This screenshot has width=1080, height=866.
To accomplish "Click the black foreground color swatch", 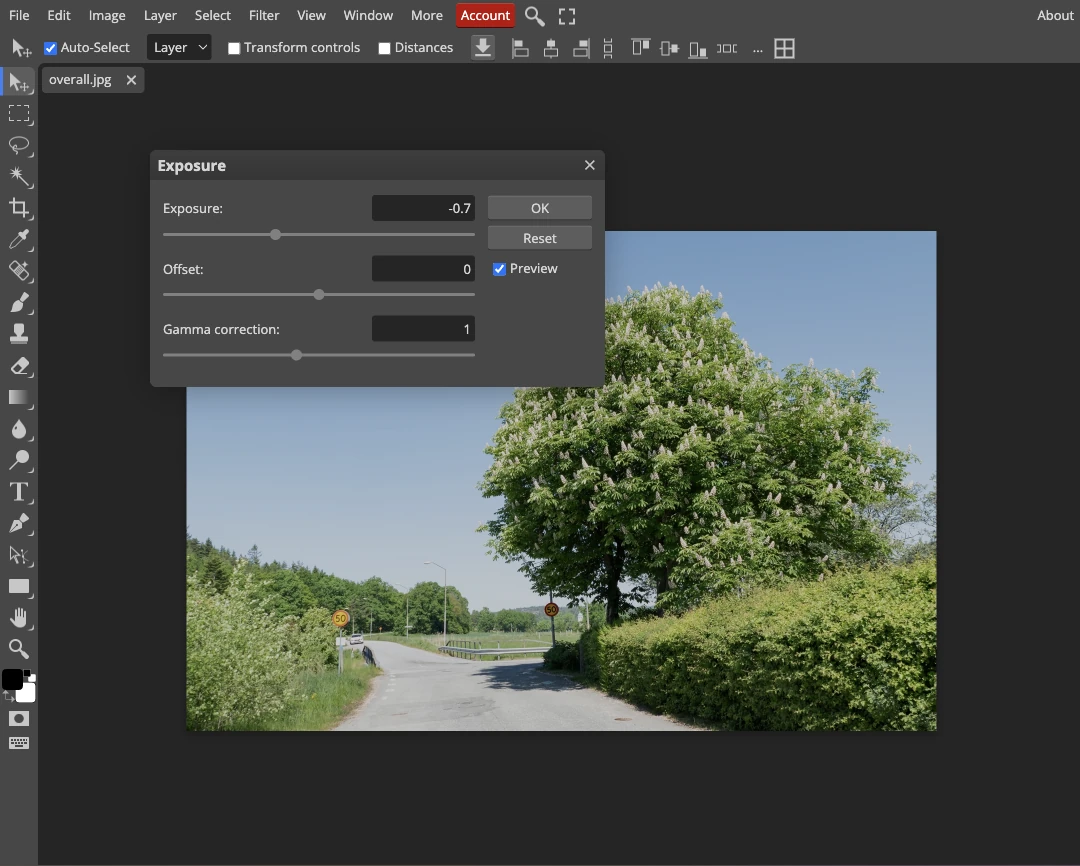I will [12, 679].
